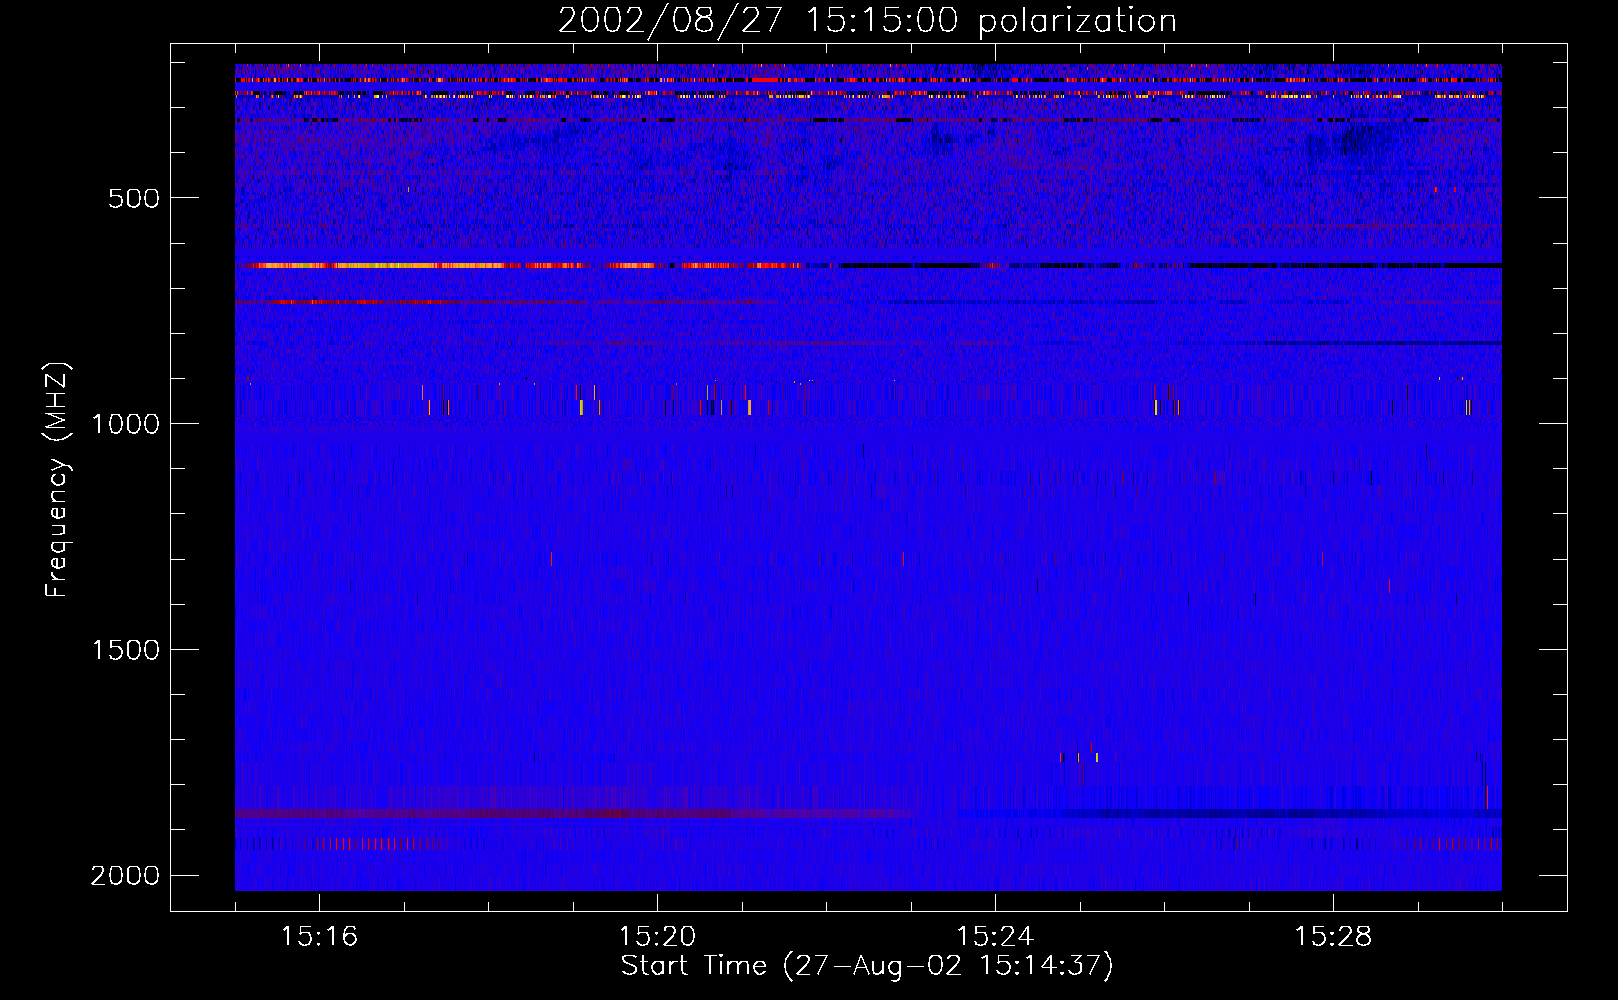1618x1000 pixels.
Task: Click the 1000 frequency tick label
Action: pyautogui.click(x=125, y=424)
